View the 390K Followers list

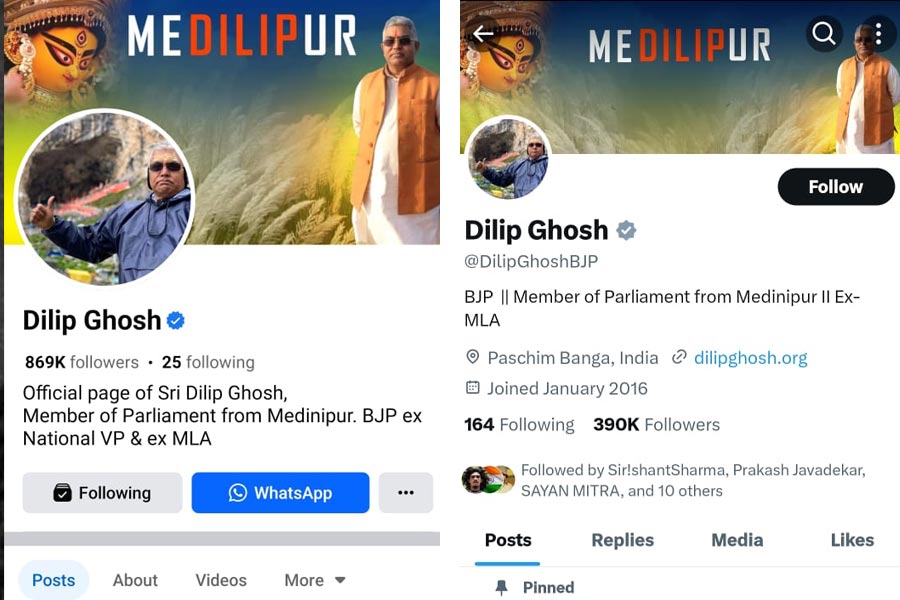tap(656, 424)
